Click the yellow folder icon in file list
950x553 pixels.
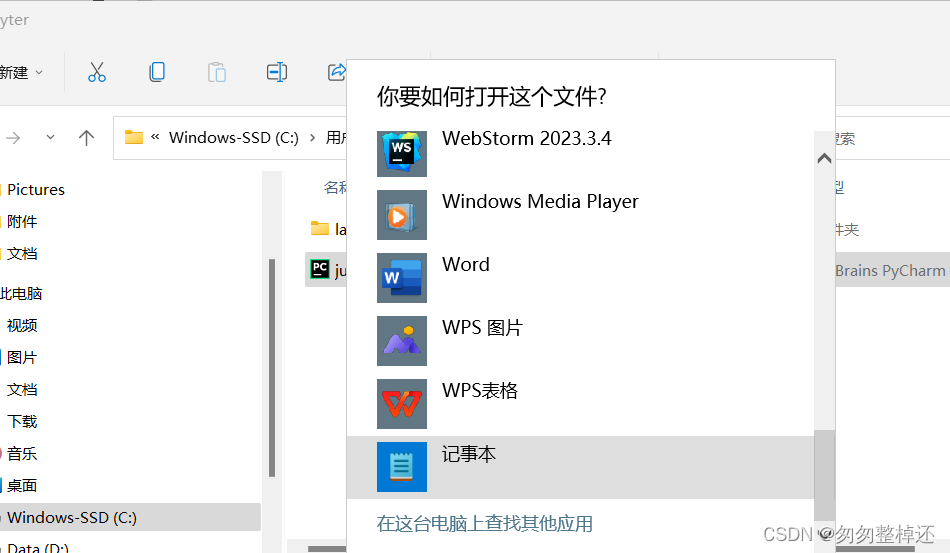coord(319,228)
